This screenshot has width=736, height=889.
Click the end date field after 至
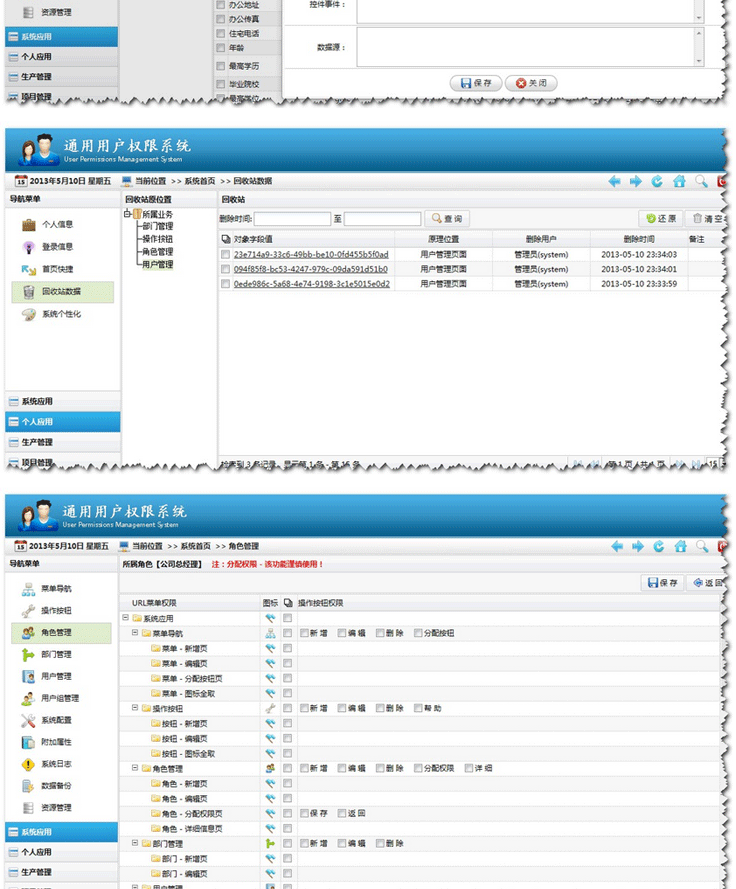click(383, 219)
